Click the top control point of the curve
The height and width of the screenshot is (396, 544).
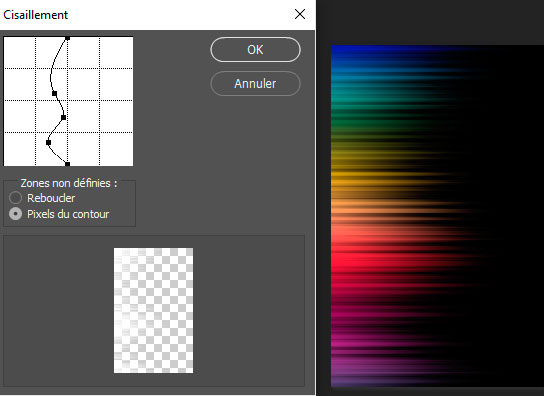tap(68, 38)
